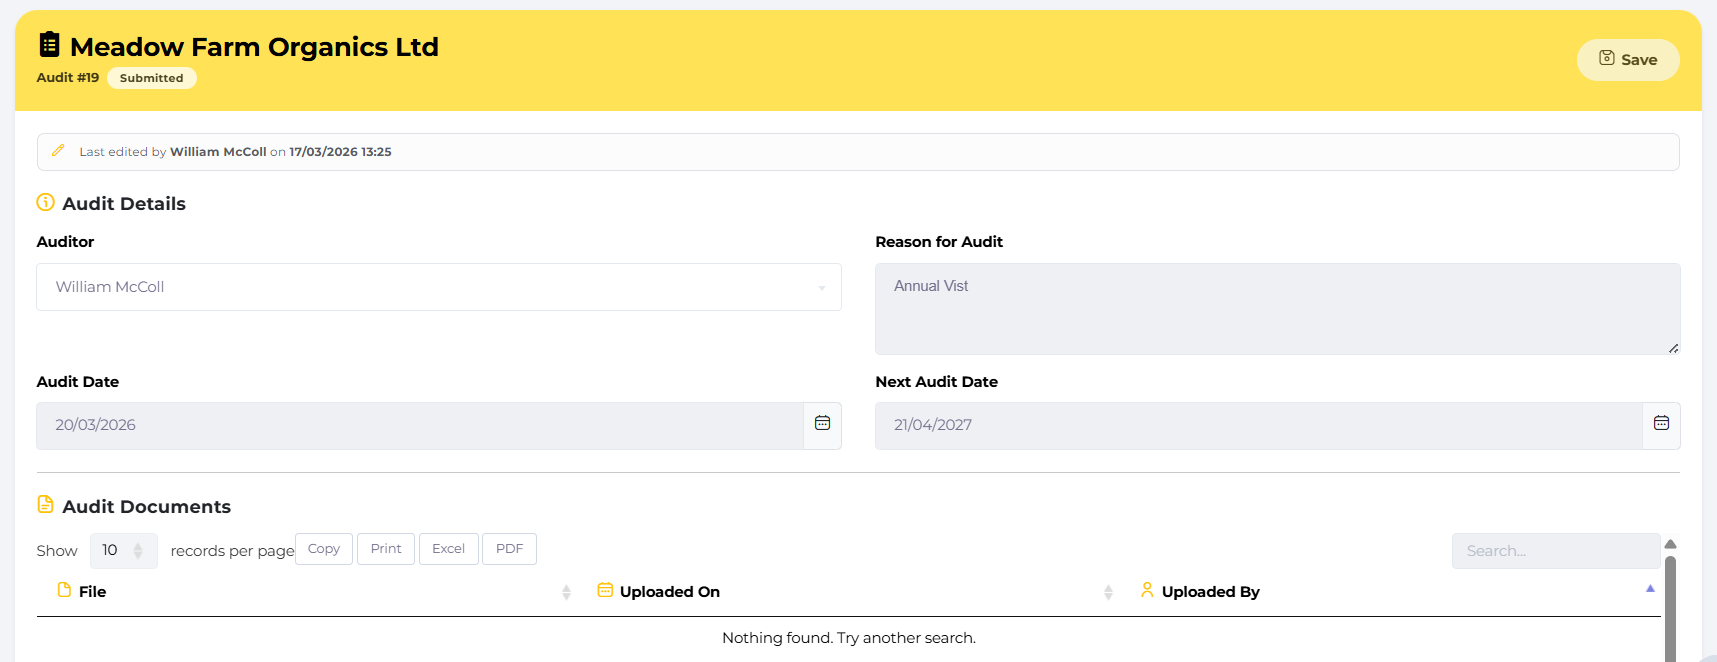1717x662 pixels.
Task: Click the Submitted status badge
Action: (x=152, y=78)
